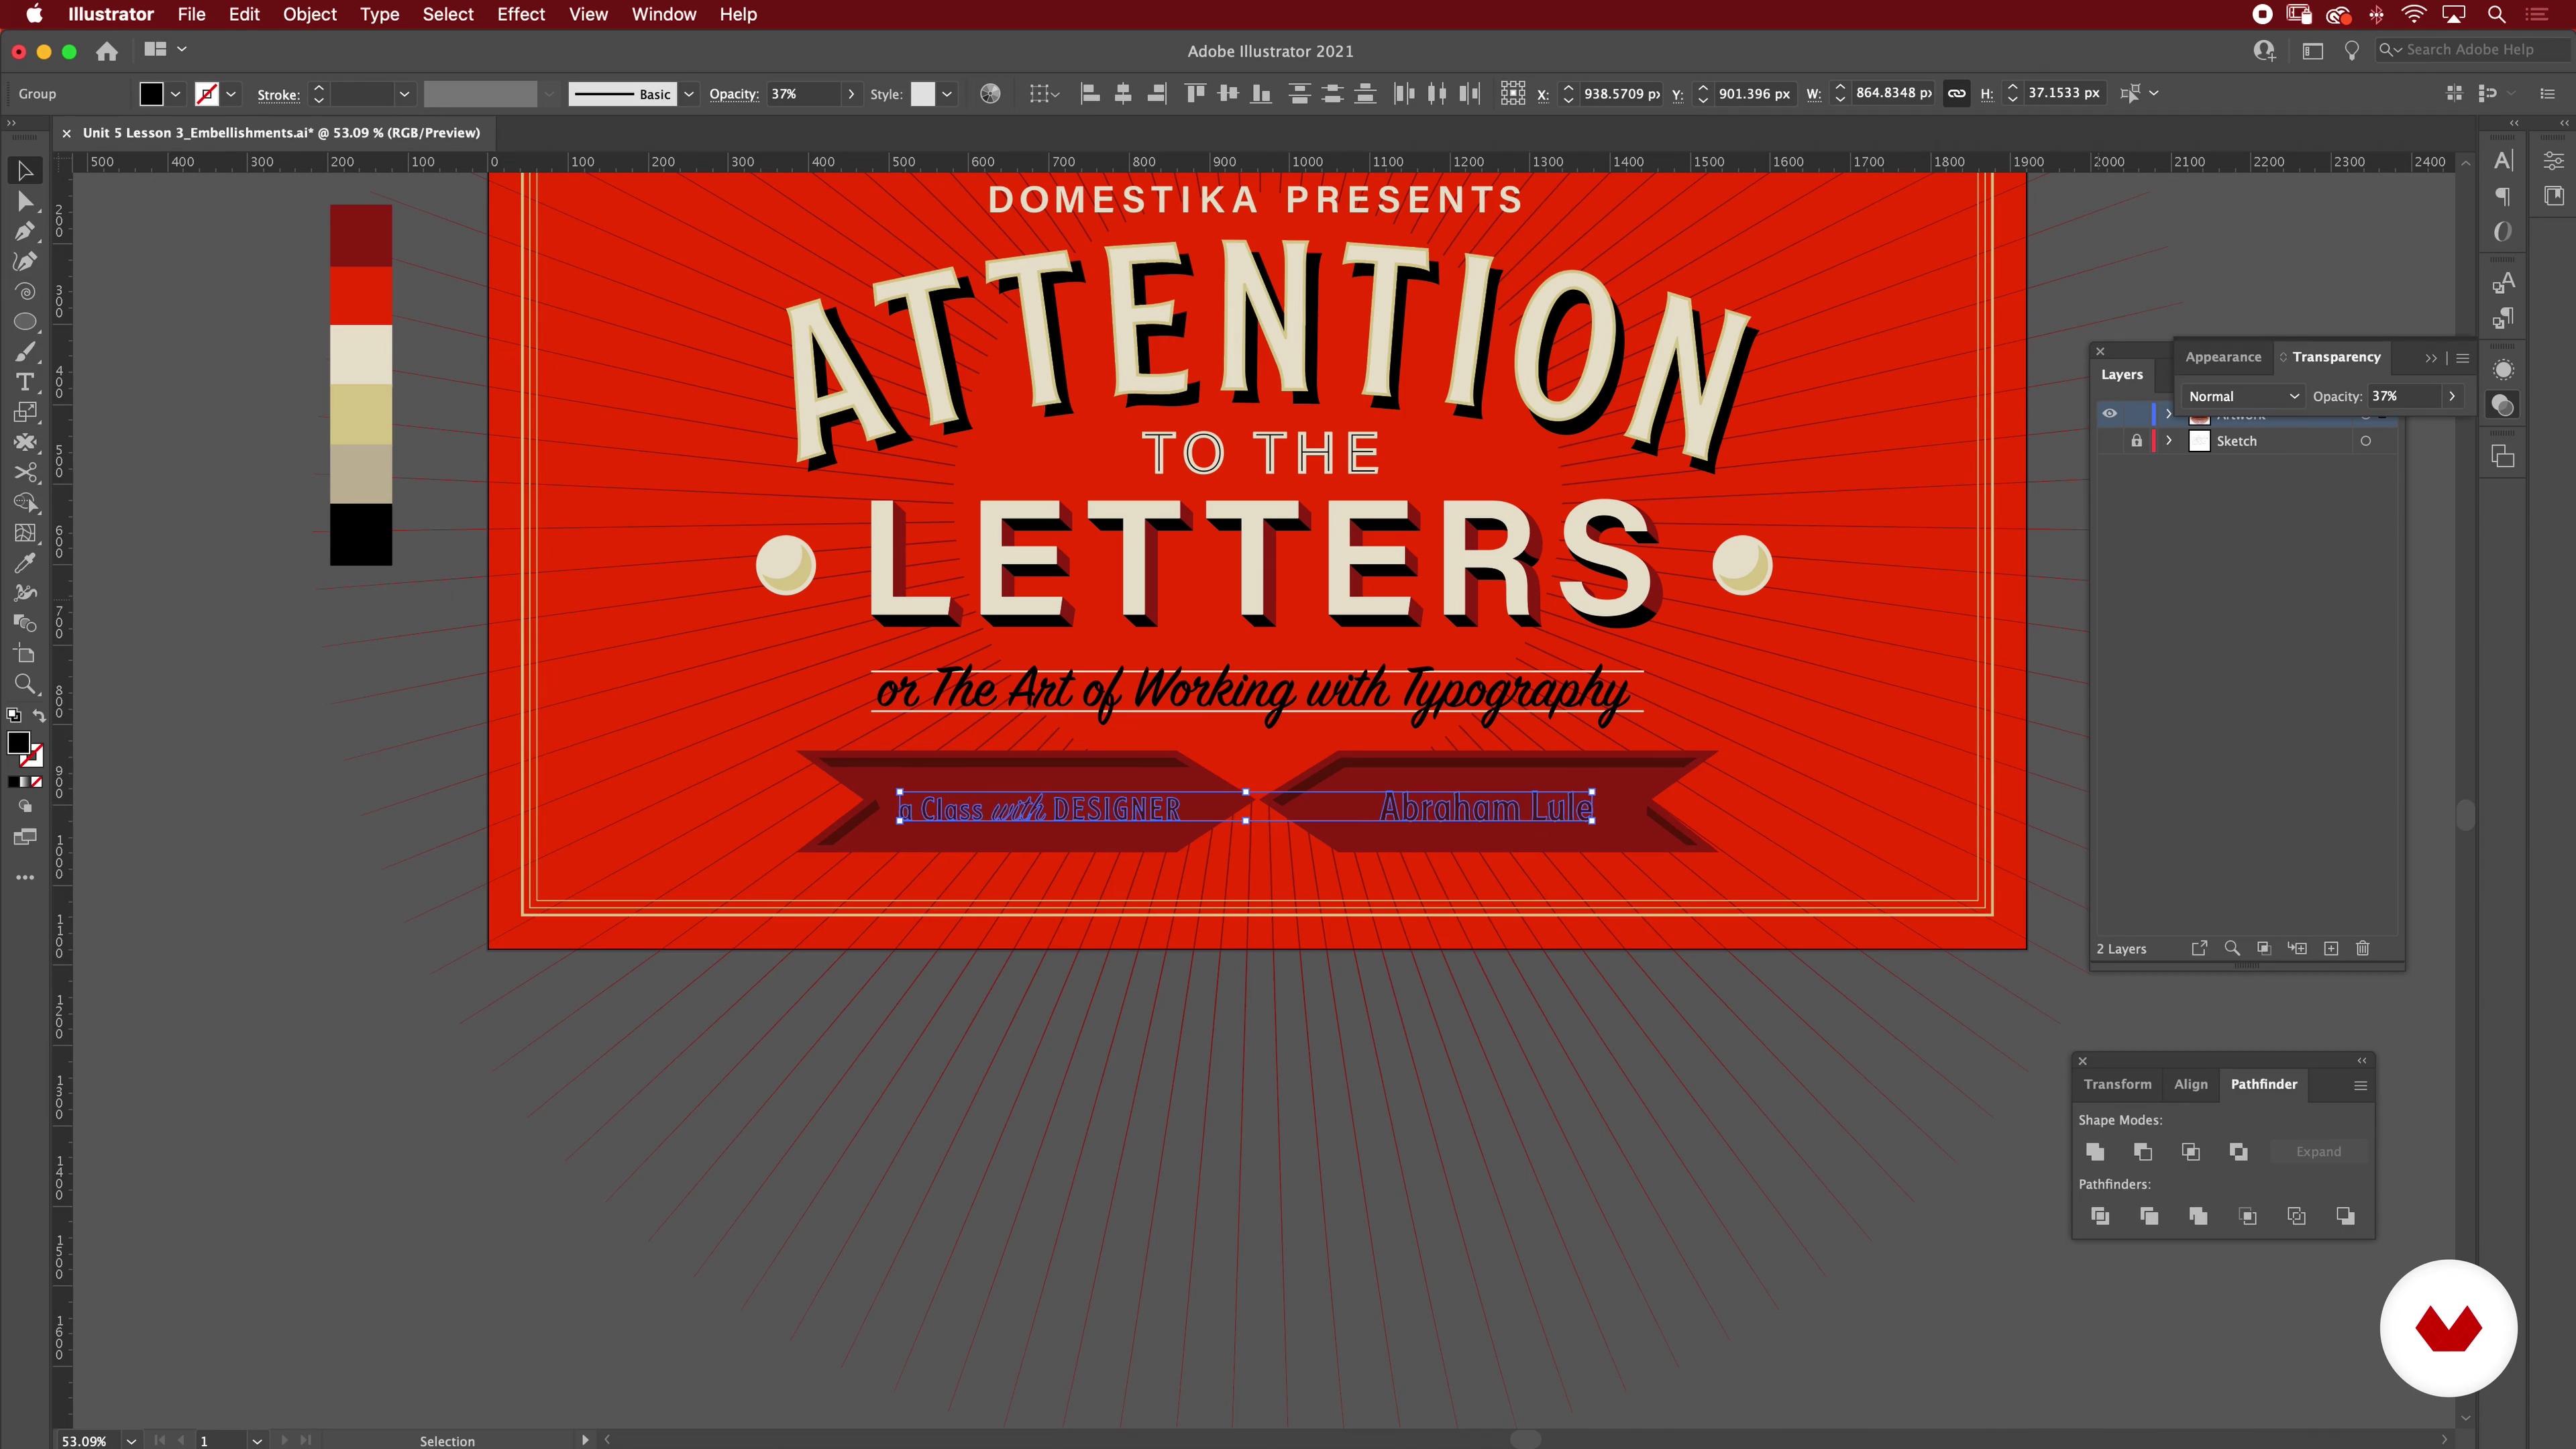This screenshot has width=2576, height=1449.
Task: Open fill color dropdown in control bar
Action: coord(176,94)
